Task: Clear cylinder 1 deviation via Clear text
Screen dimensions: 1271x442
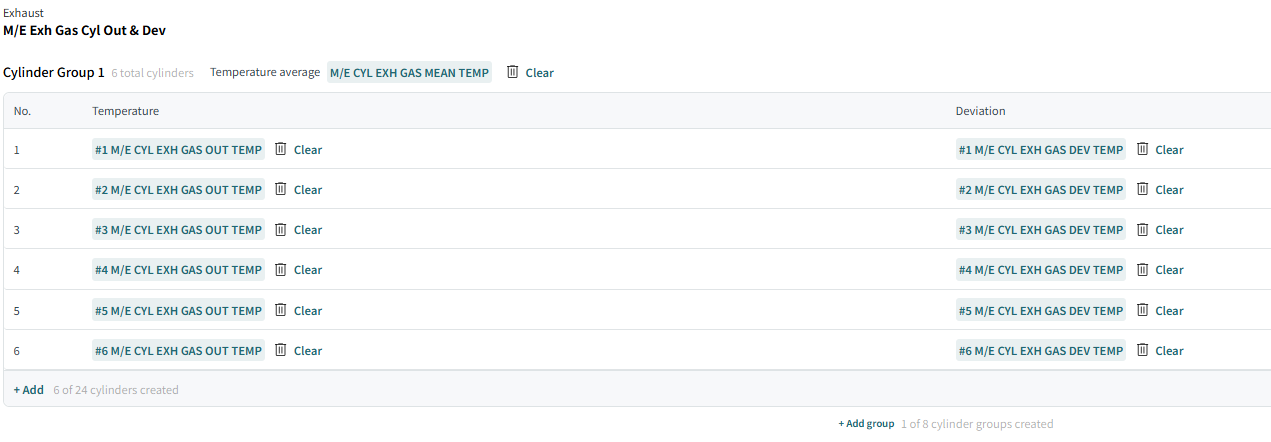Action: coord(1170,150)
